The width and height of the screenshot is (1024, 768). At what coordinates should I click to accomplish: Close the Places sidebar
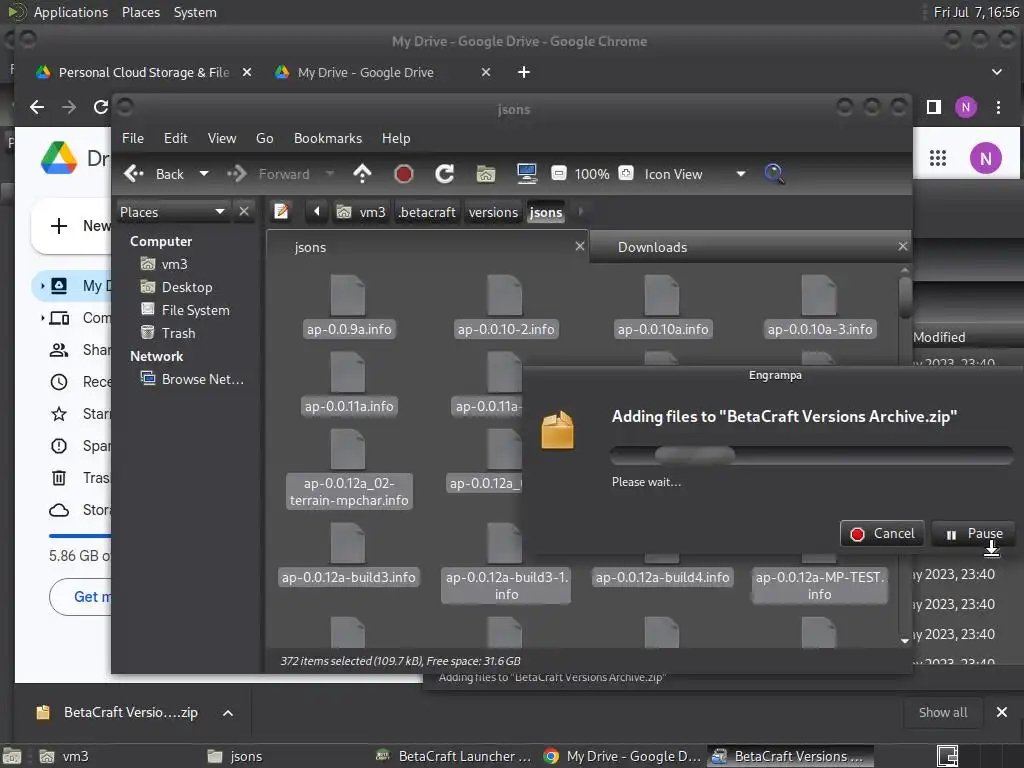coord(244,212)
